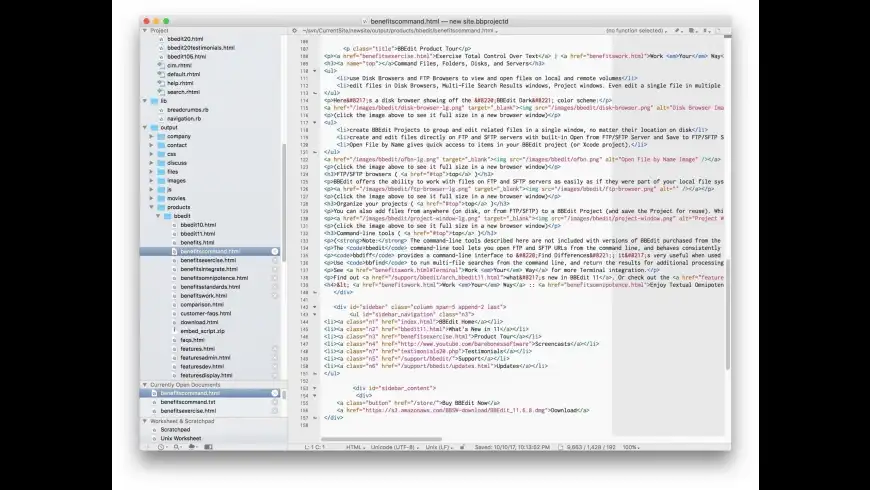Close benefitscommand.html in Currently Open Documents
Screen dimensions: 870x490
coord(275,393)
